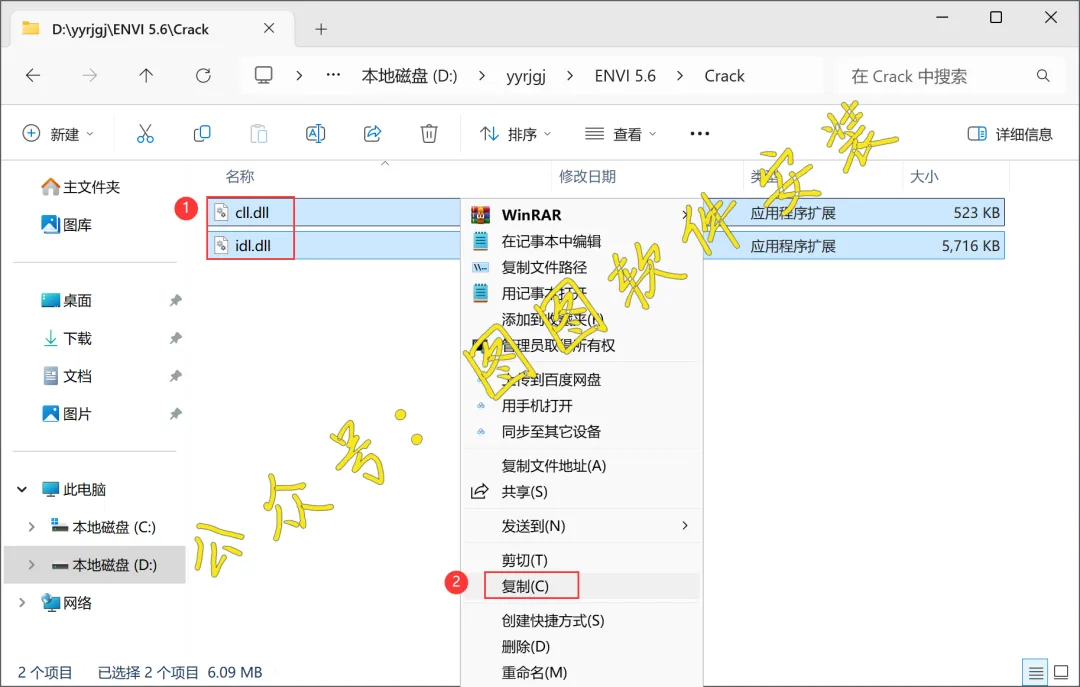Click the address bar ellipsis for hidden path

[333, 75]
